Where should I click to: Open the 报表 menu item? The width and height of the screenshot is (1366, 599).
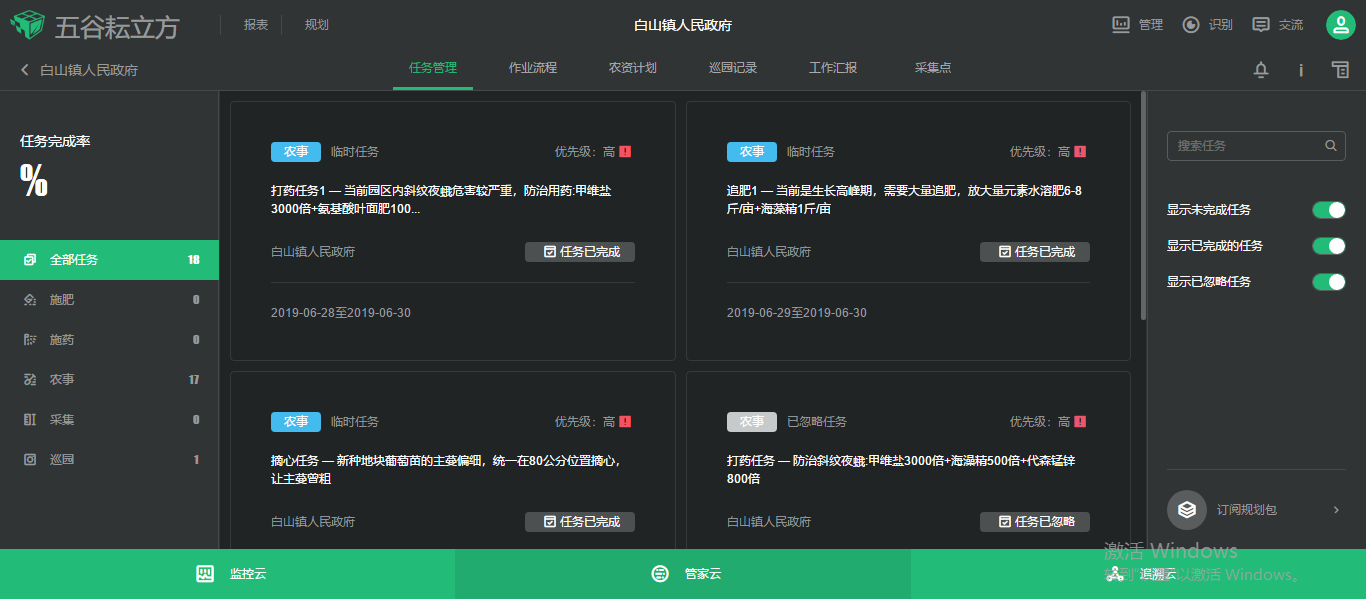coord(256,25)
